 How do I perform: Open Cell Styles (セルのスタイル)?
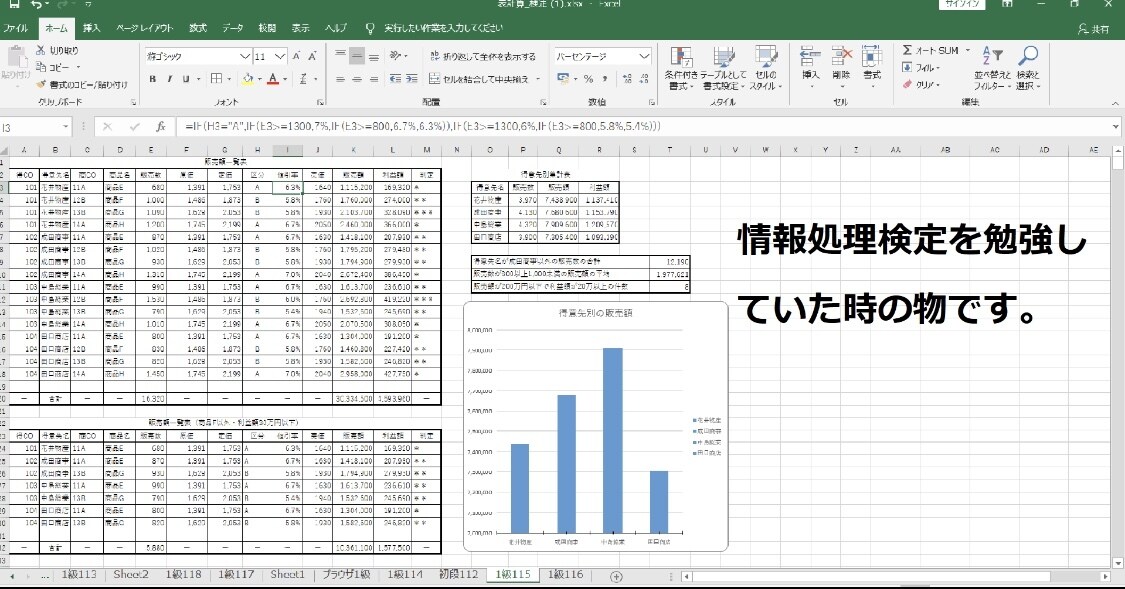coord(766,68)
